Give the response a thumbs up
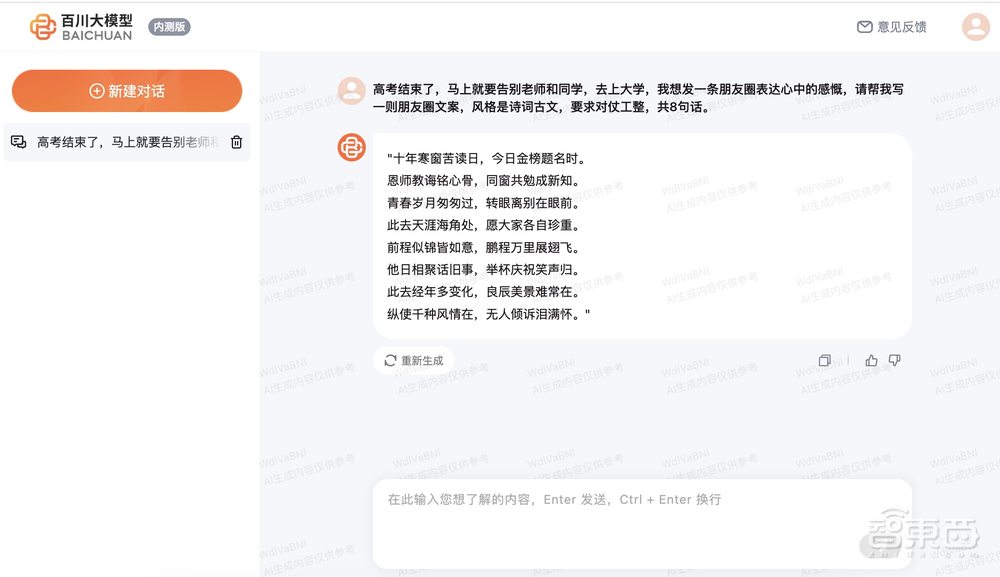 point(871,359)
